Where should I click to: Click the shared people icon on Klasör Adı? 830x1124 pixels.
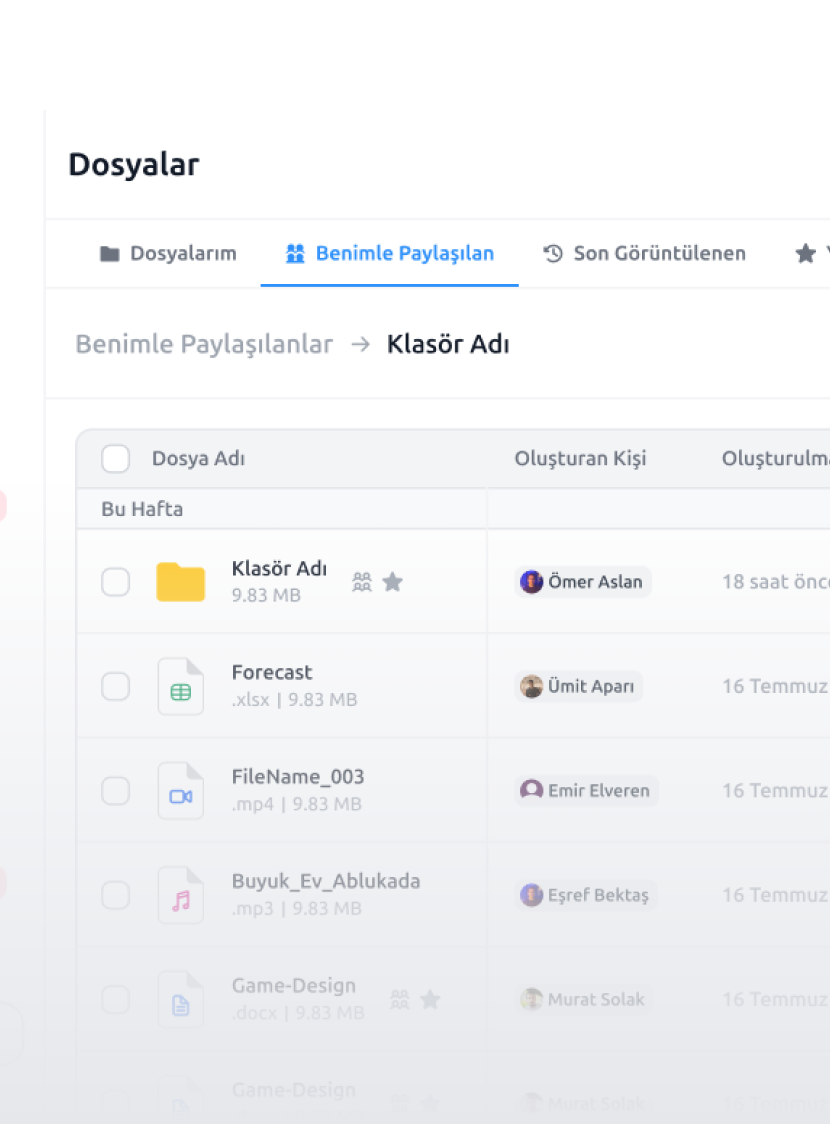click(362, 582)
